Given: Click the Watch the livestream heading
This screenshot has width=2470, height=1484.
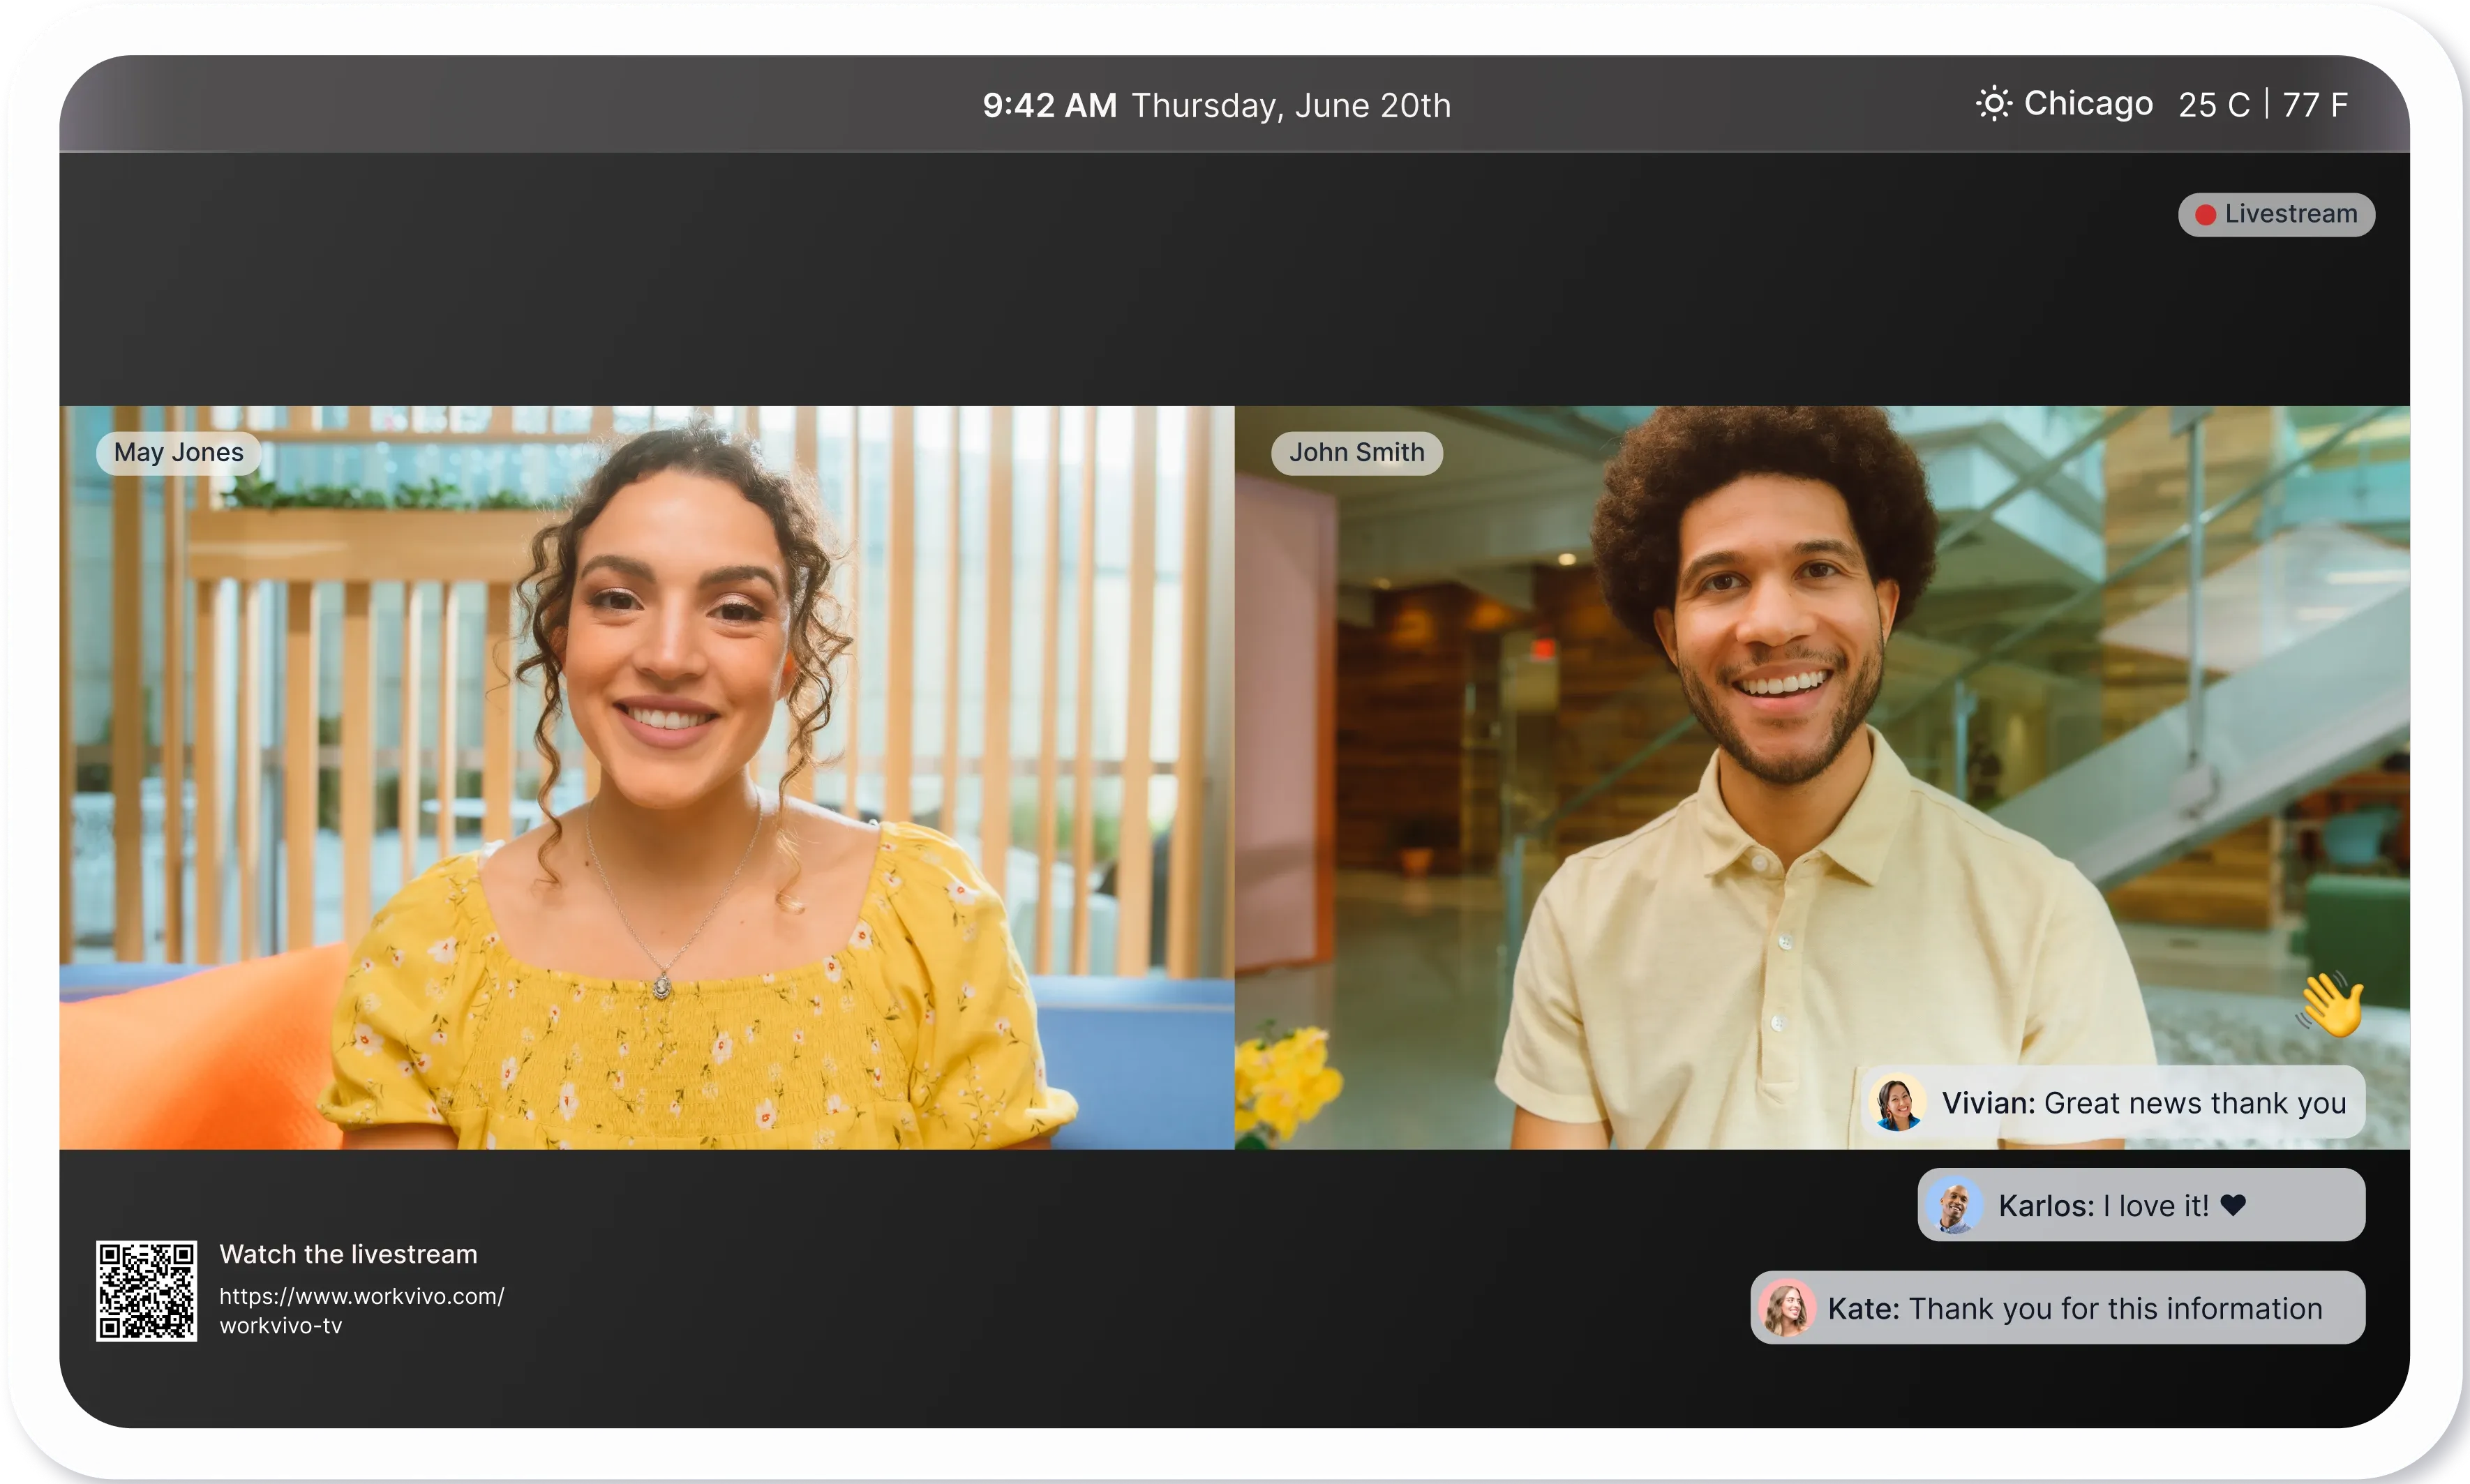Looking at the screenshot, I should 348,1254.
